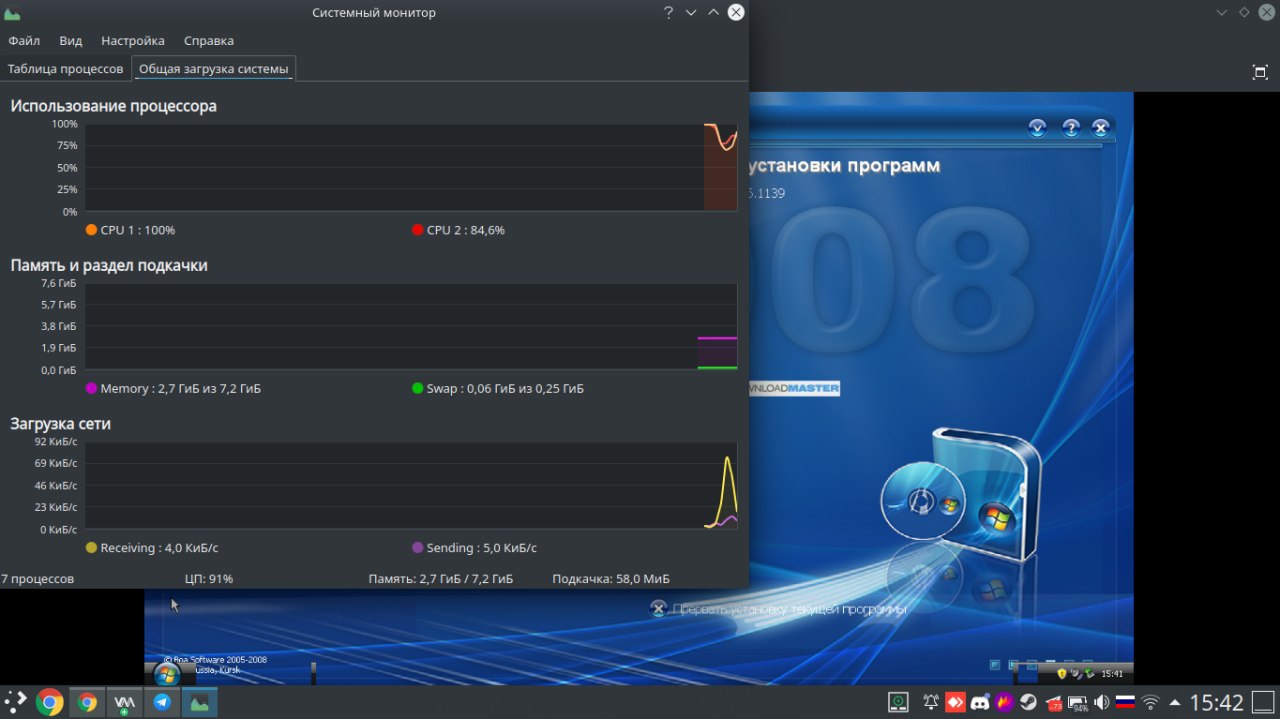Click the installer's round X button
Image resolution: width=1280 pixels, height=719 pixels.
[x=1100, y=128]
